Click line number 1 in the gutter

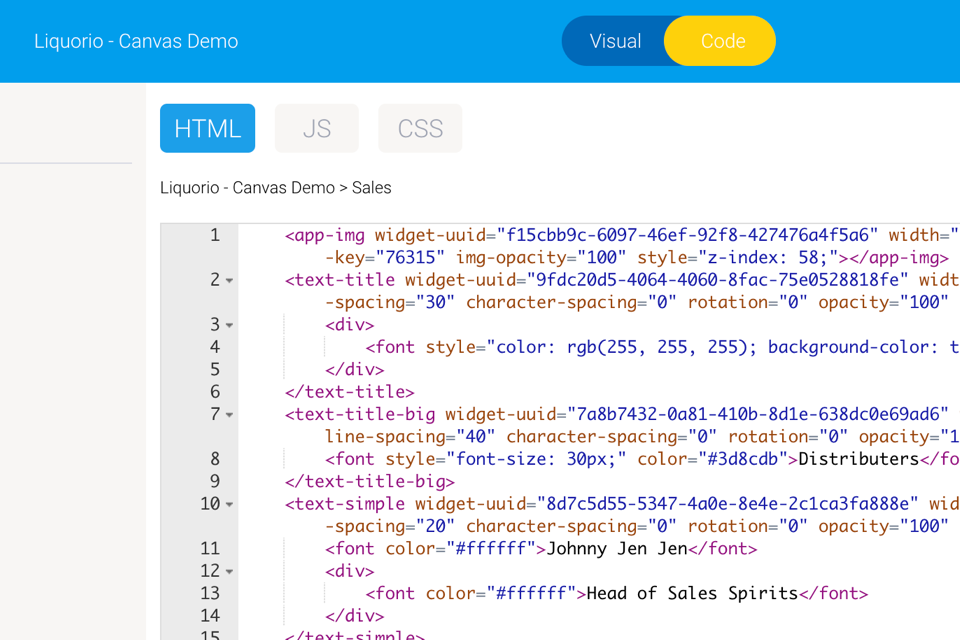click(x=214, y=236)
